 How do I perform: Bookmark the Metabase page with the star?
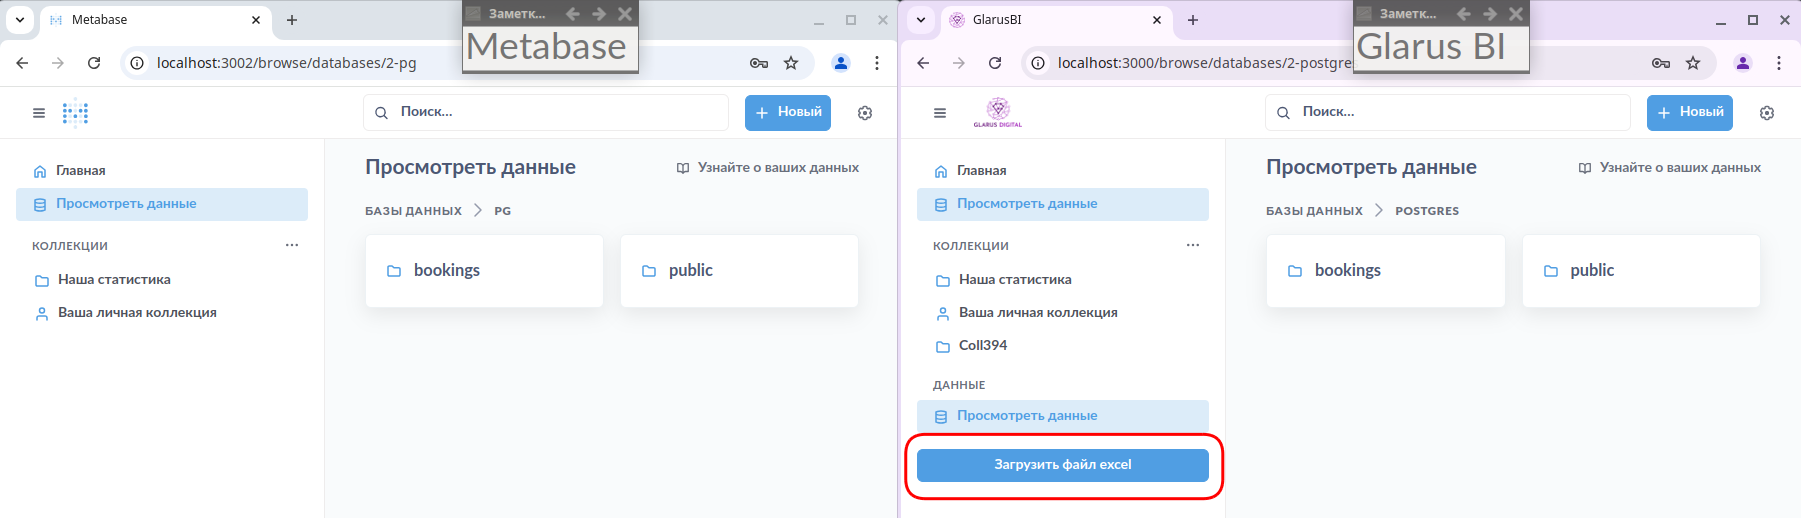pyautogui.click(x=791, y=63)
